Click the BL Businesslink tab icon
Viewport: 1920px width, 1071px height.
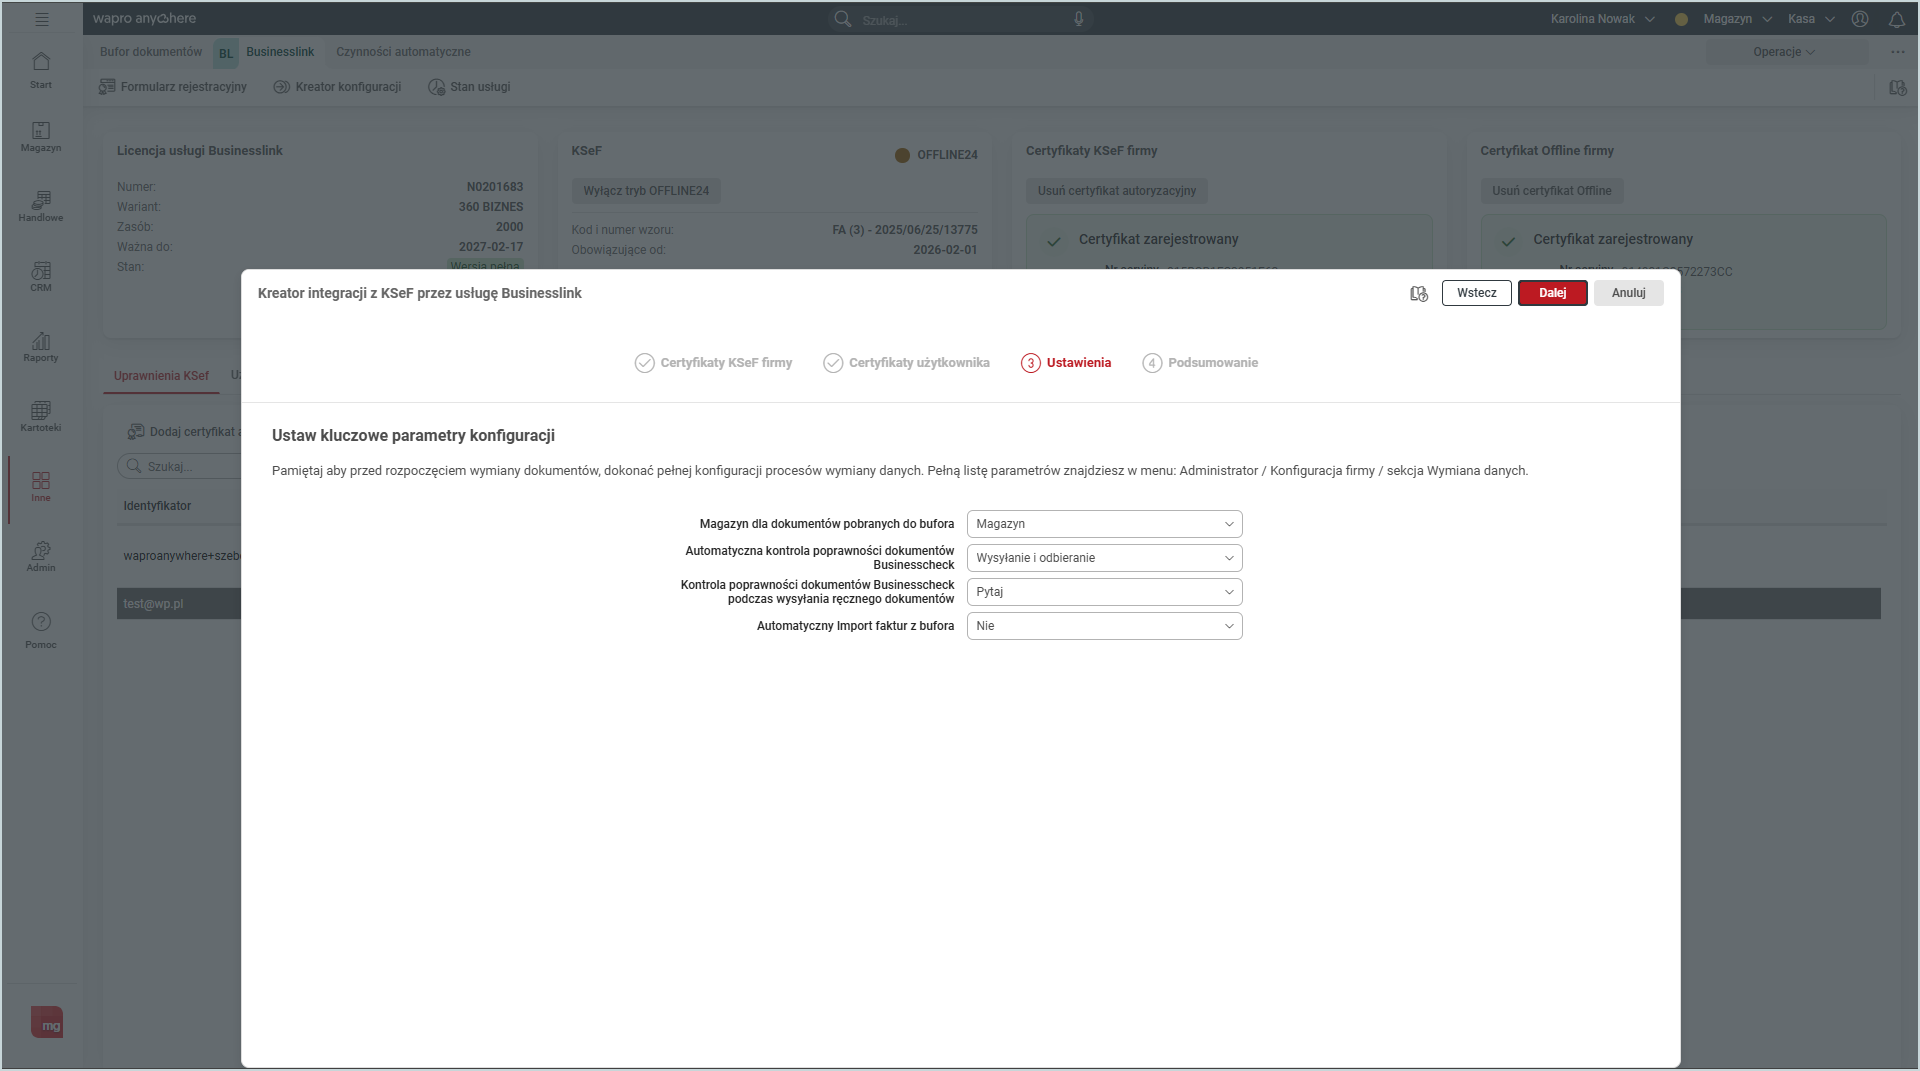tap(226, 53)
